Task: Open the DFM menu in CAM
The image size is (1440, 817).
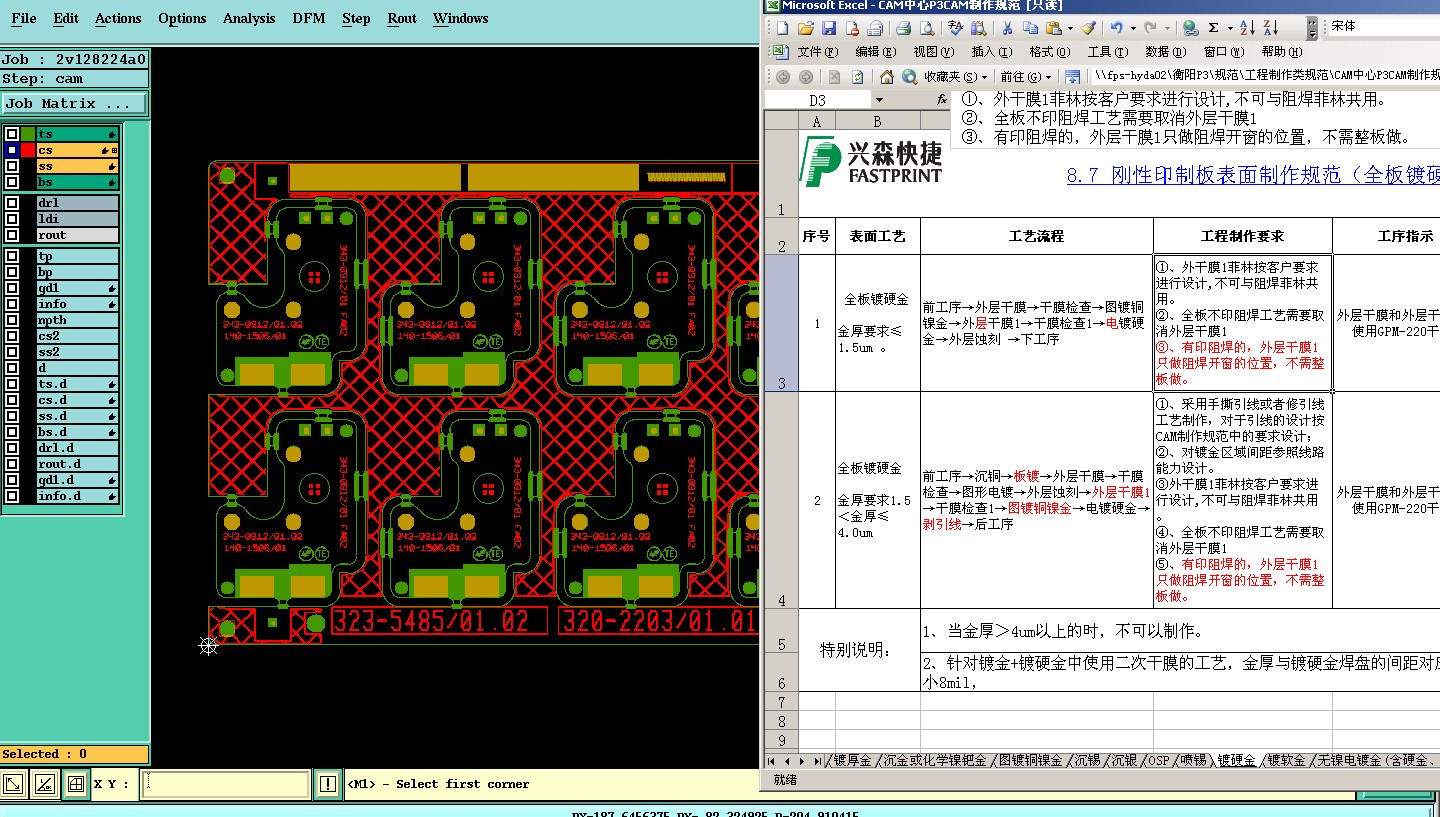Action: tap(308, 18)
